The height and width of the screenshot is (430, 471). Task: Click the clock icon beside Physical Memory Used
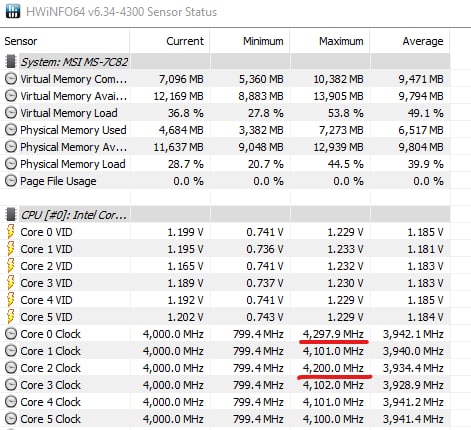pyautogui.click(x=11, y=130)
